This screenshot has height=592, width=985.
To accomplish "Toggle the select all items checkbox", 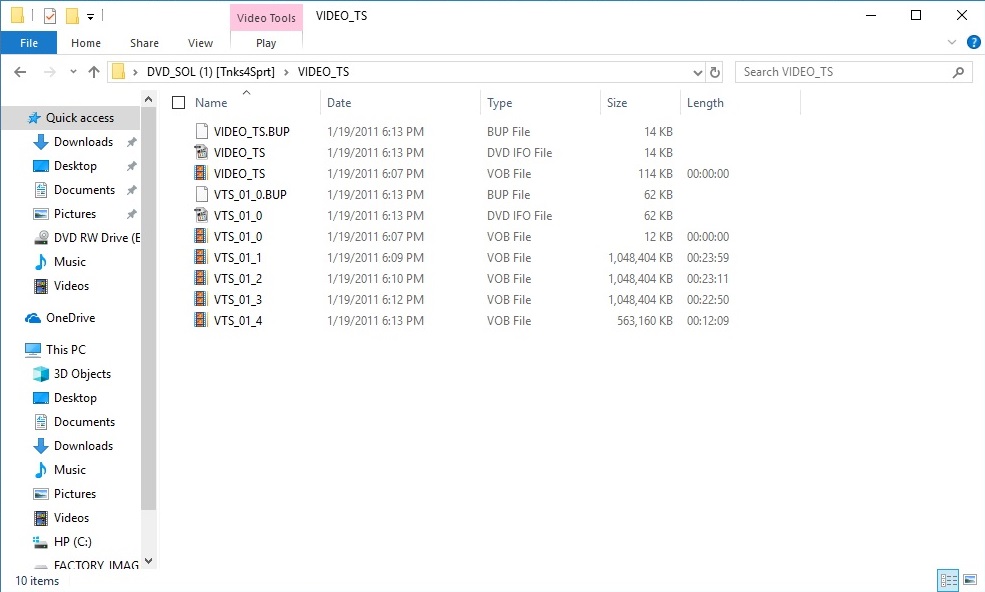I will [178, 102].
